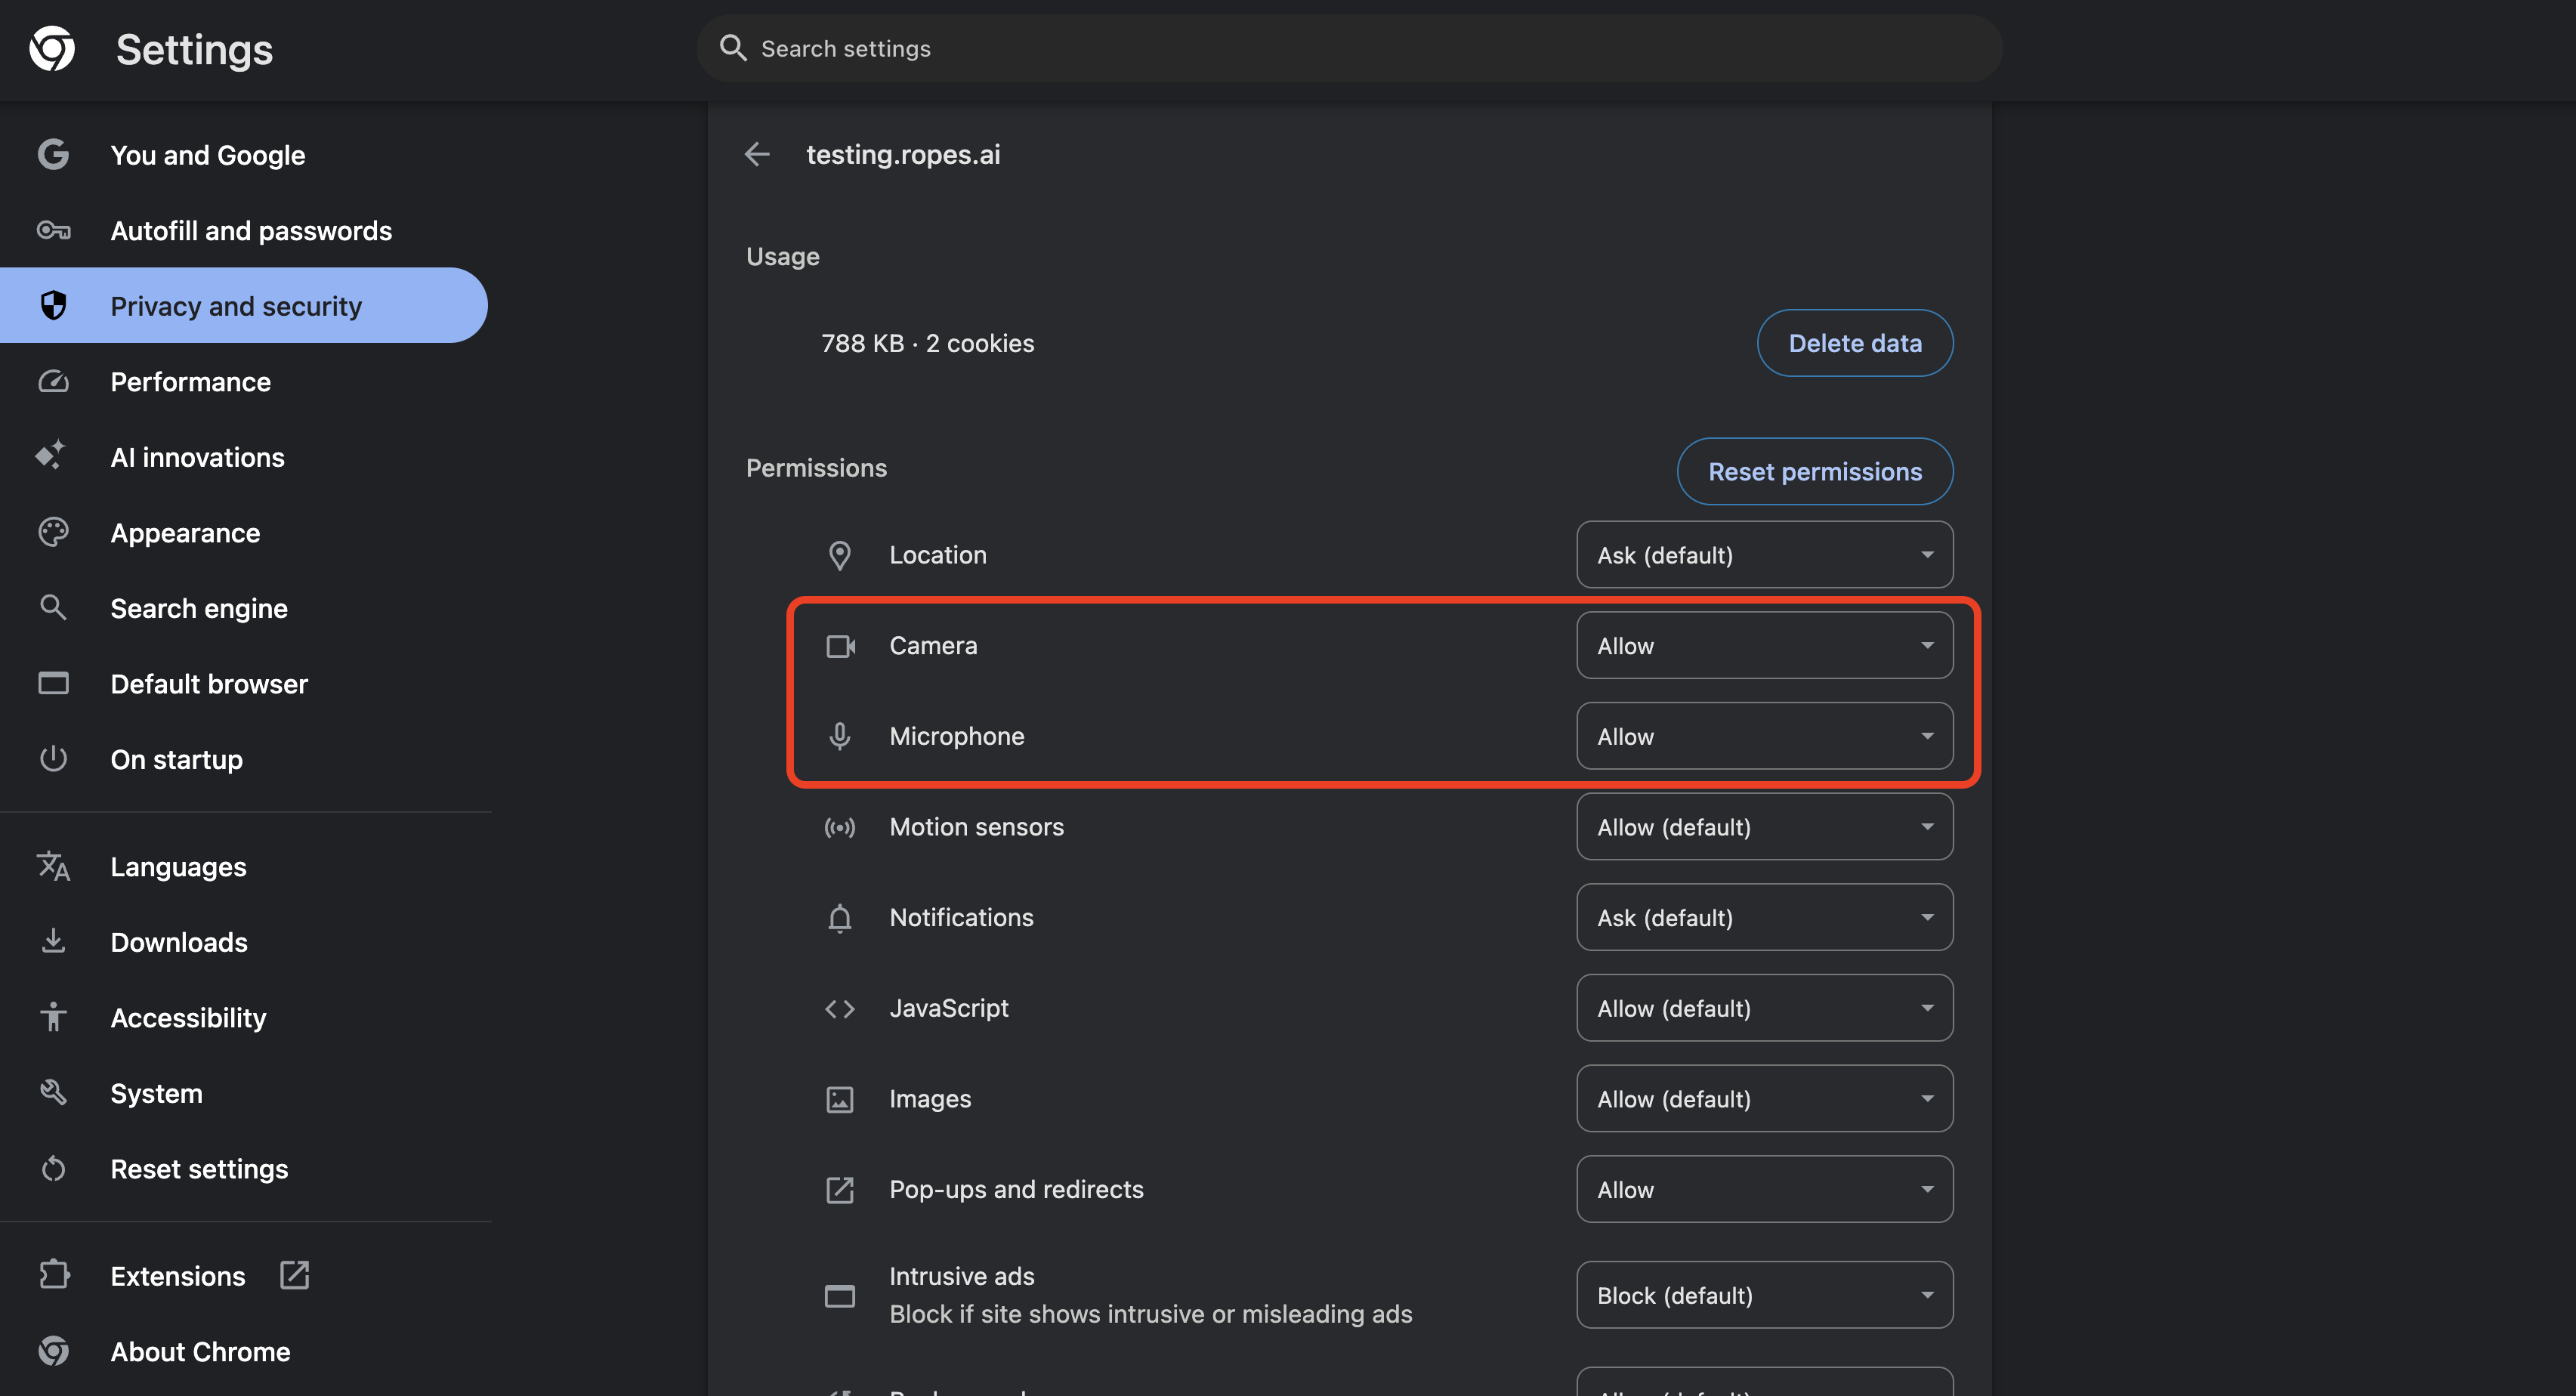This screenshot has height=1396, width=2576.
Task: Open the Extensions link
Action: tap(244, 1275)
